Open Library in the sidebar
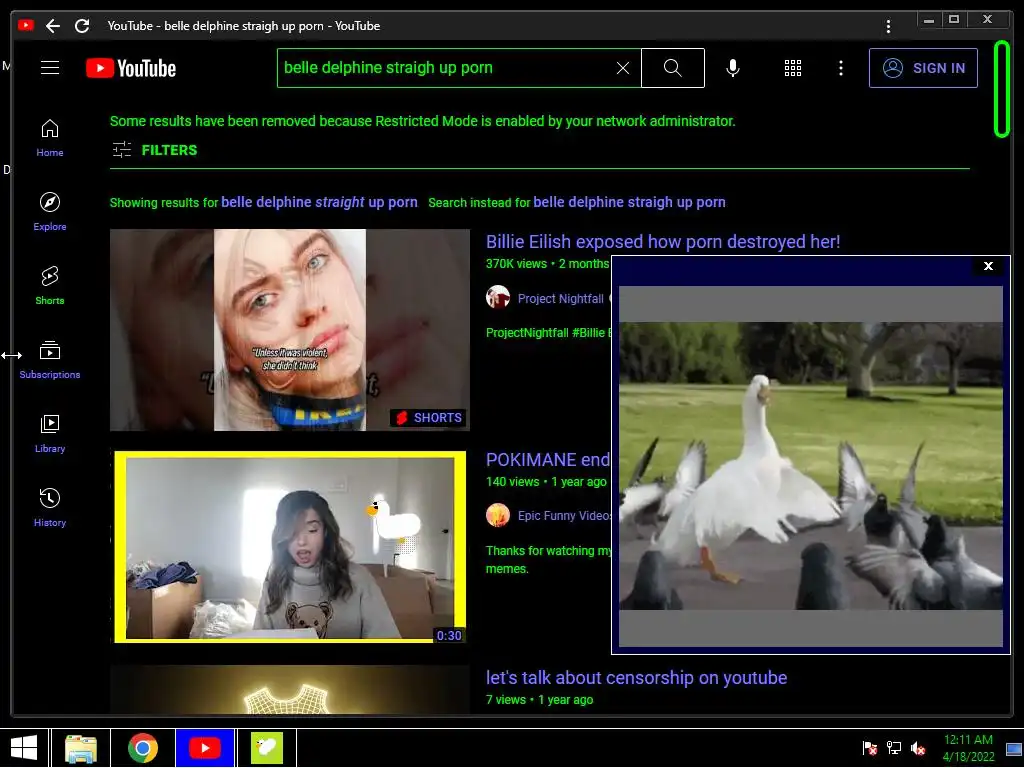 50,434
